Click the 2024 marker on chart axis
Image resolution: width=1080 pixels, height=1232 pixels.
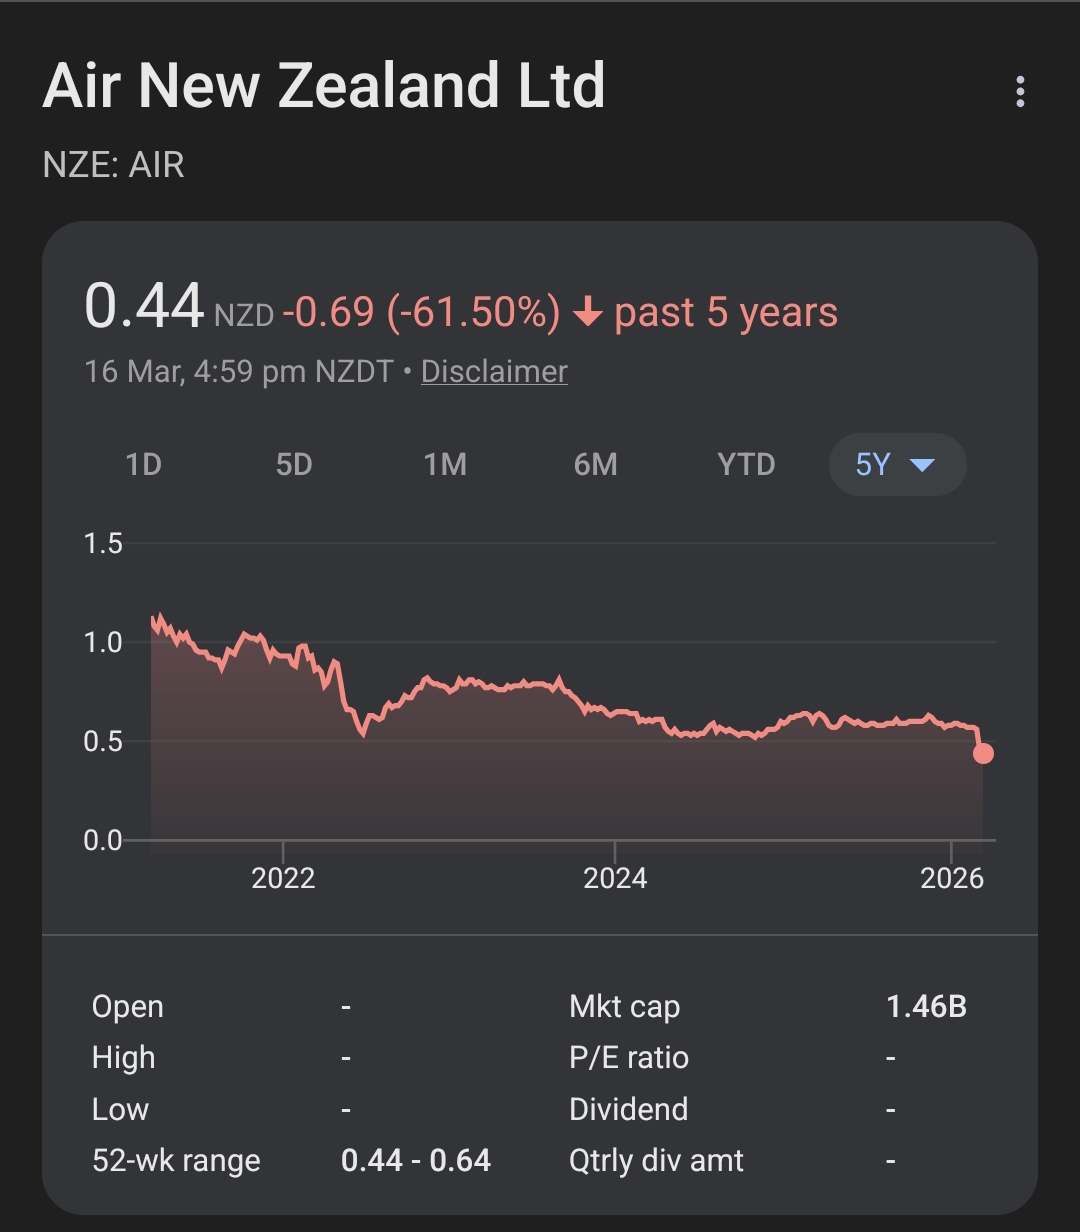pos(615,878)
